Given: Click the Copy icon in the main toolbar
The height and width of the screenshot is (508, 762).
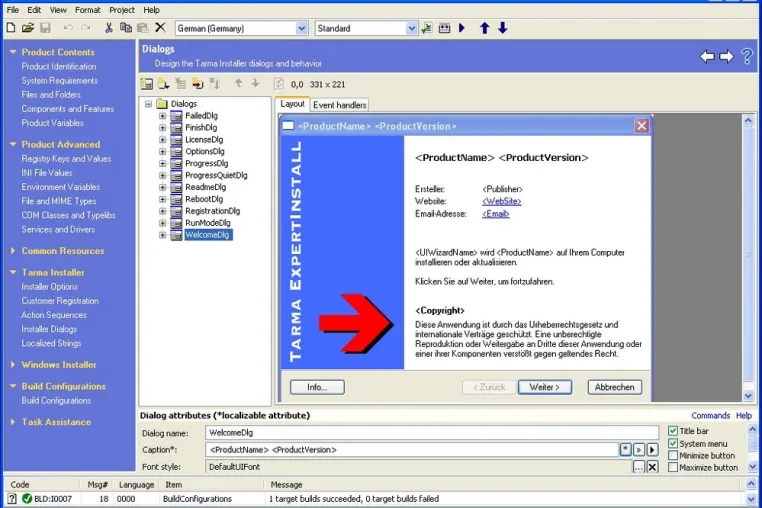Looking at the screenshot, I should pyautogui.click(x=126, y=28).
